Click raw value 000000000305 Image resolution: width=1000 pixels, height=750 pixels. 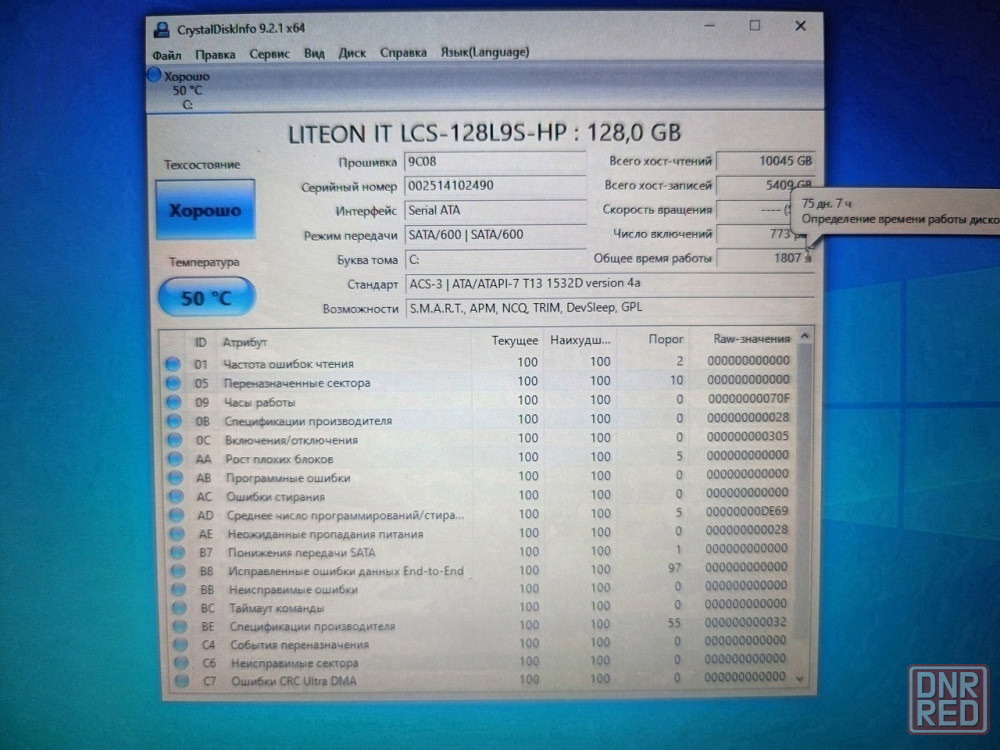(x=748, y=436)
